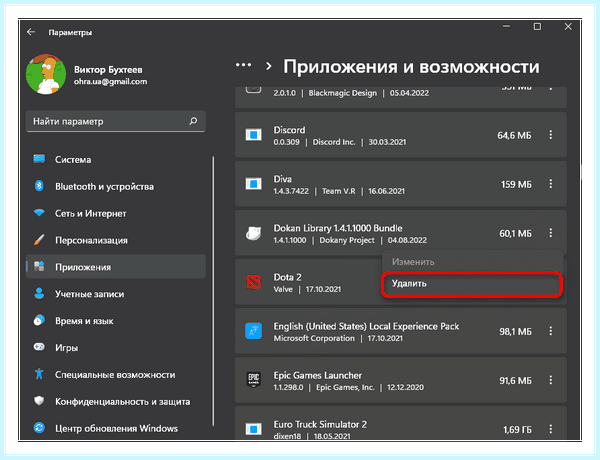Open three-dot menu for Euro Truck Simulator 2

pos(551,429)
